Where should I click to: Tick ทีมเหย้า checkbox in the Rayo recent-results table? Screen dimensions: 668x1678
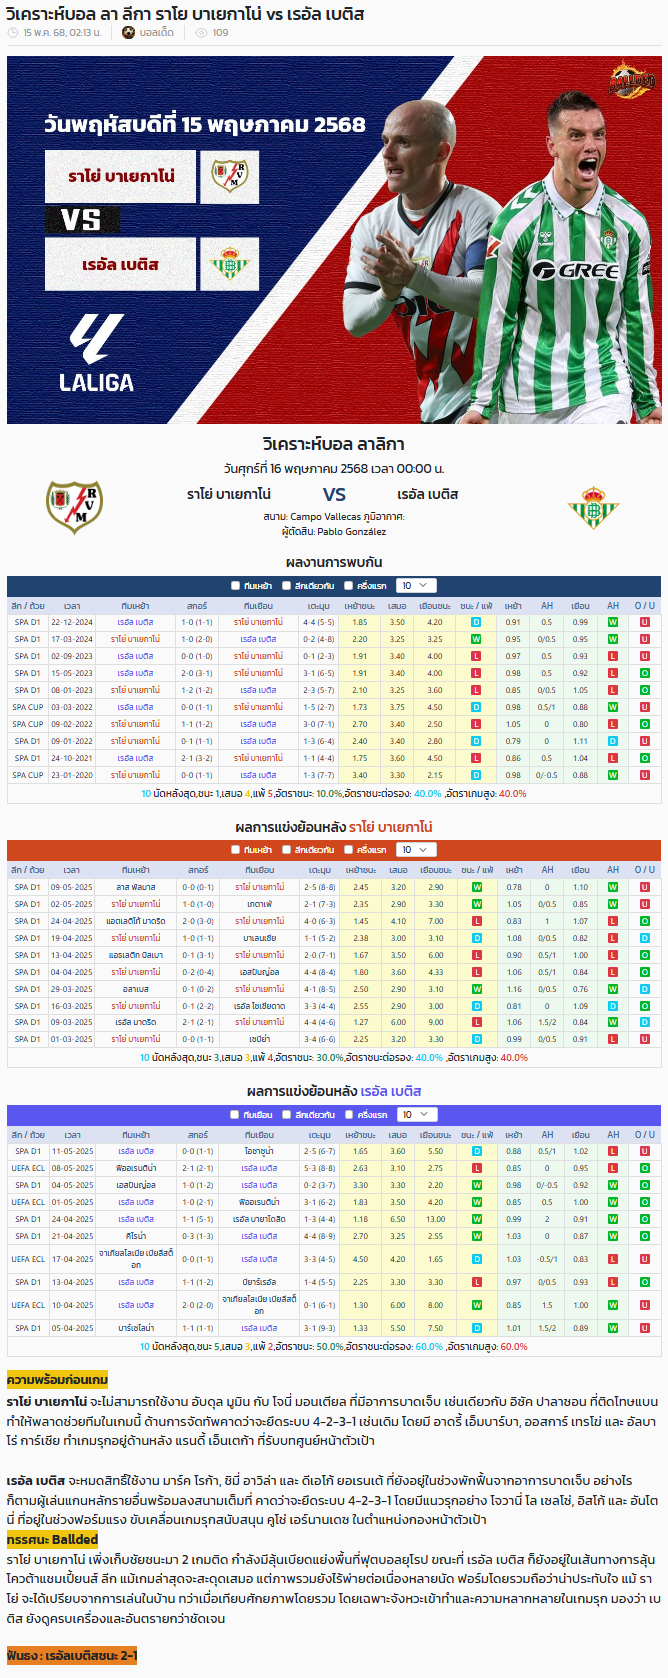235,850
